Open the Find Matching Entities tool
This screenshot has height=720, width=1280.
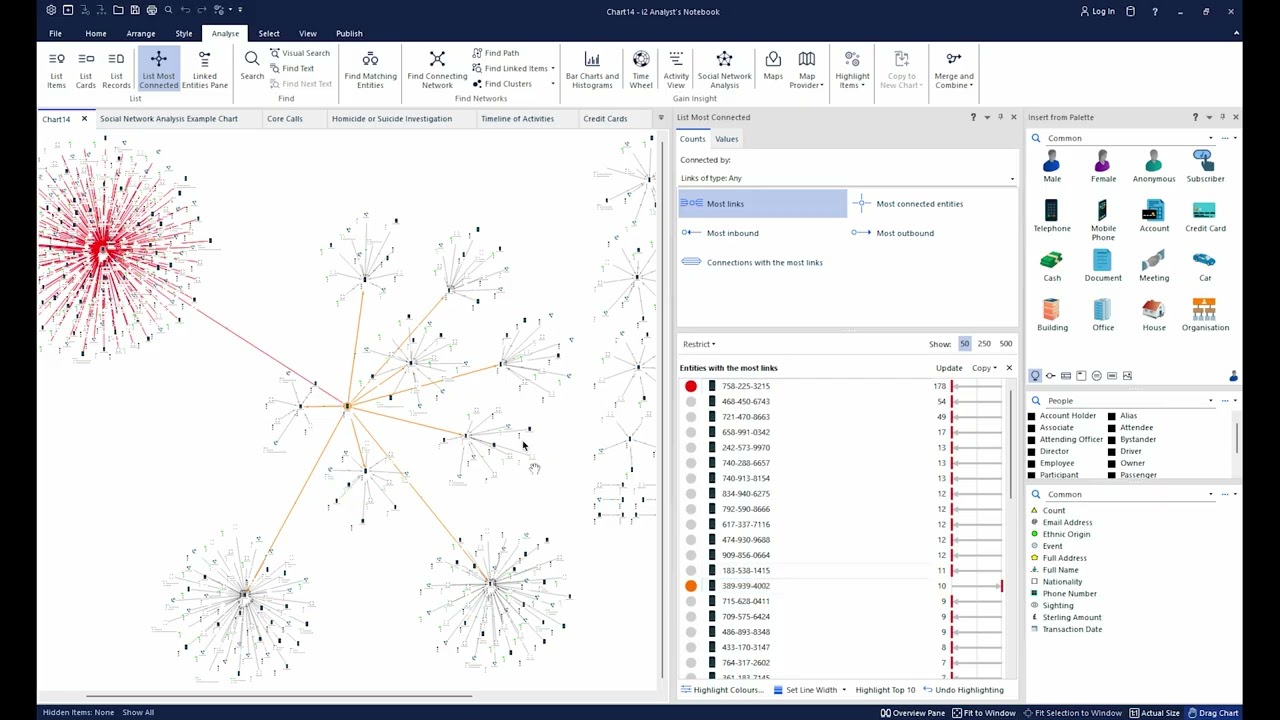click(370, 70)
